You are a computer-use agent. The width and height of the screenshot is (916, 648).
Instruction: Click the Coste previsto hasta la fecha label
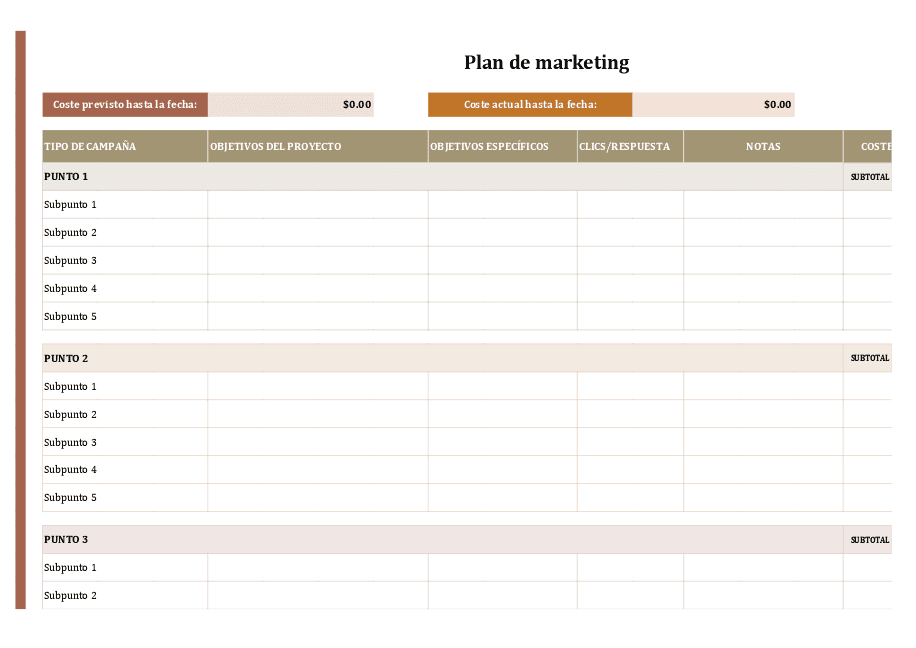tap(124, 104)
